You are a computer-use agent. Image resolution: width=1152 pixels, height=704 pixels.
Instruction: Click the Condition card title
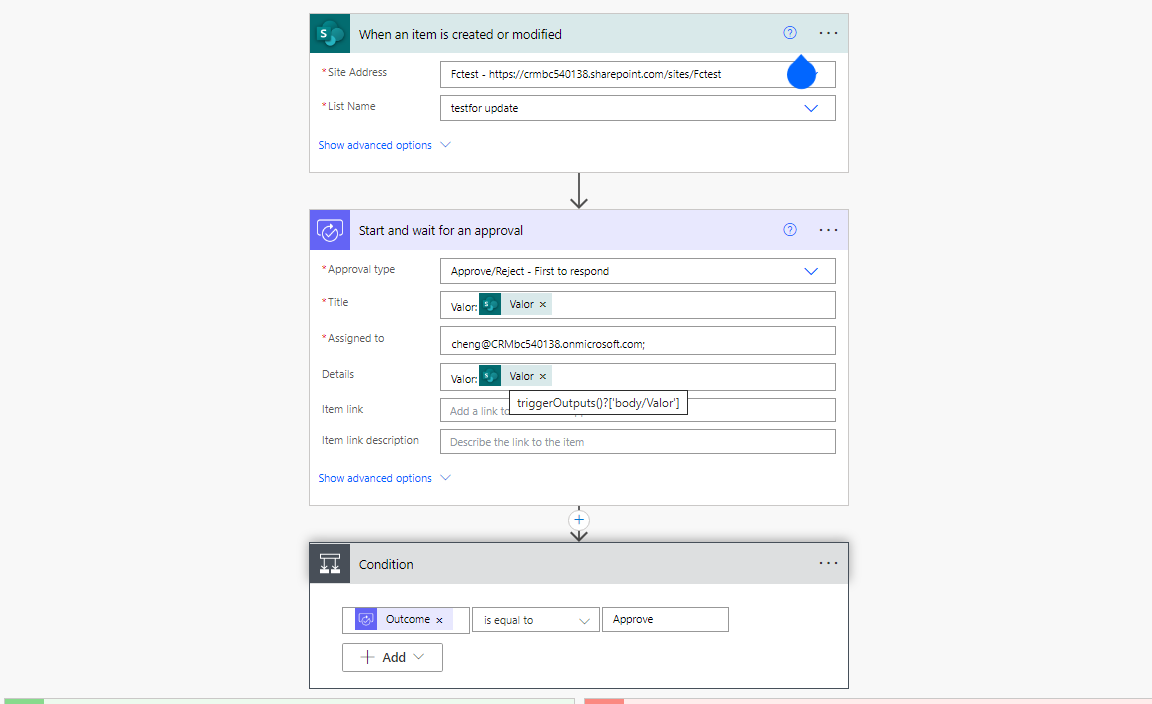pos(386,564)
